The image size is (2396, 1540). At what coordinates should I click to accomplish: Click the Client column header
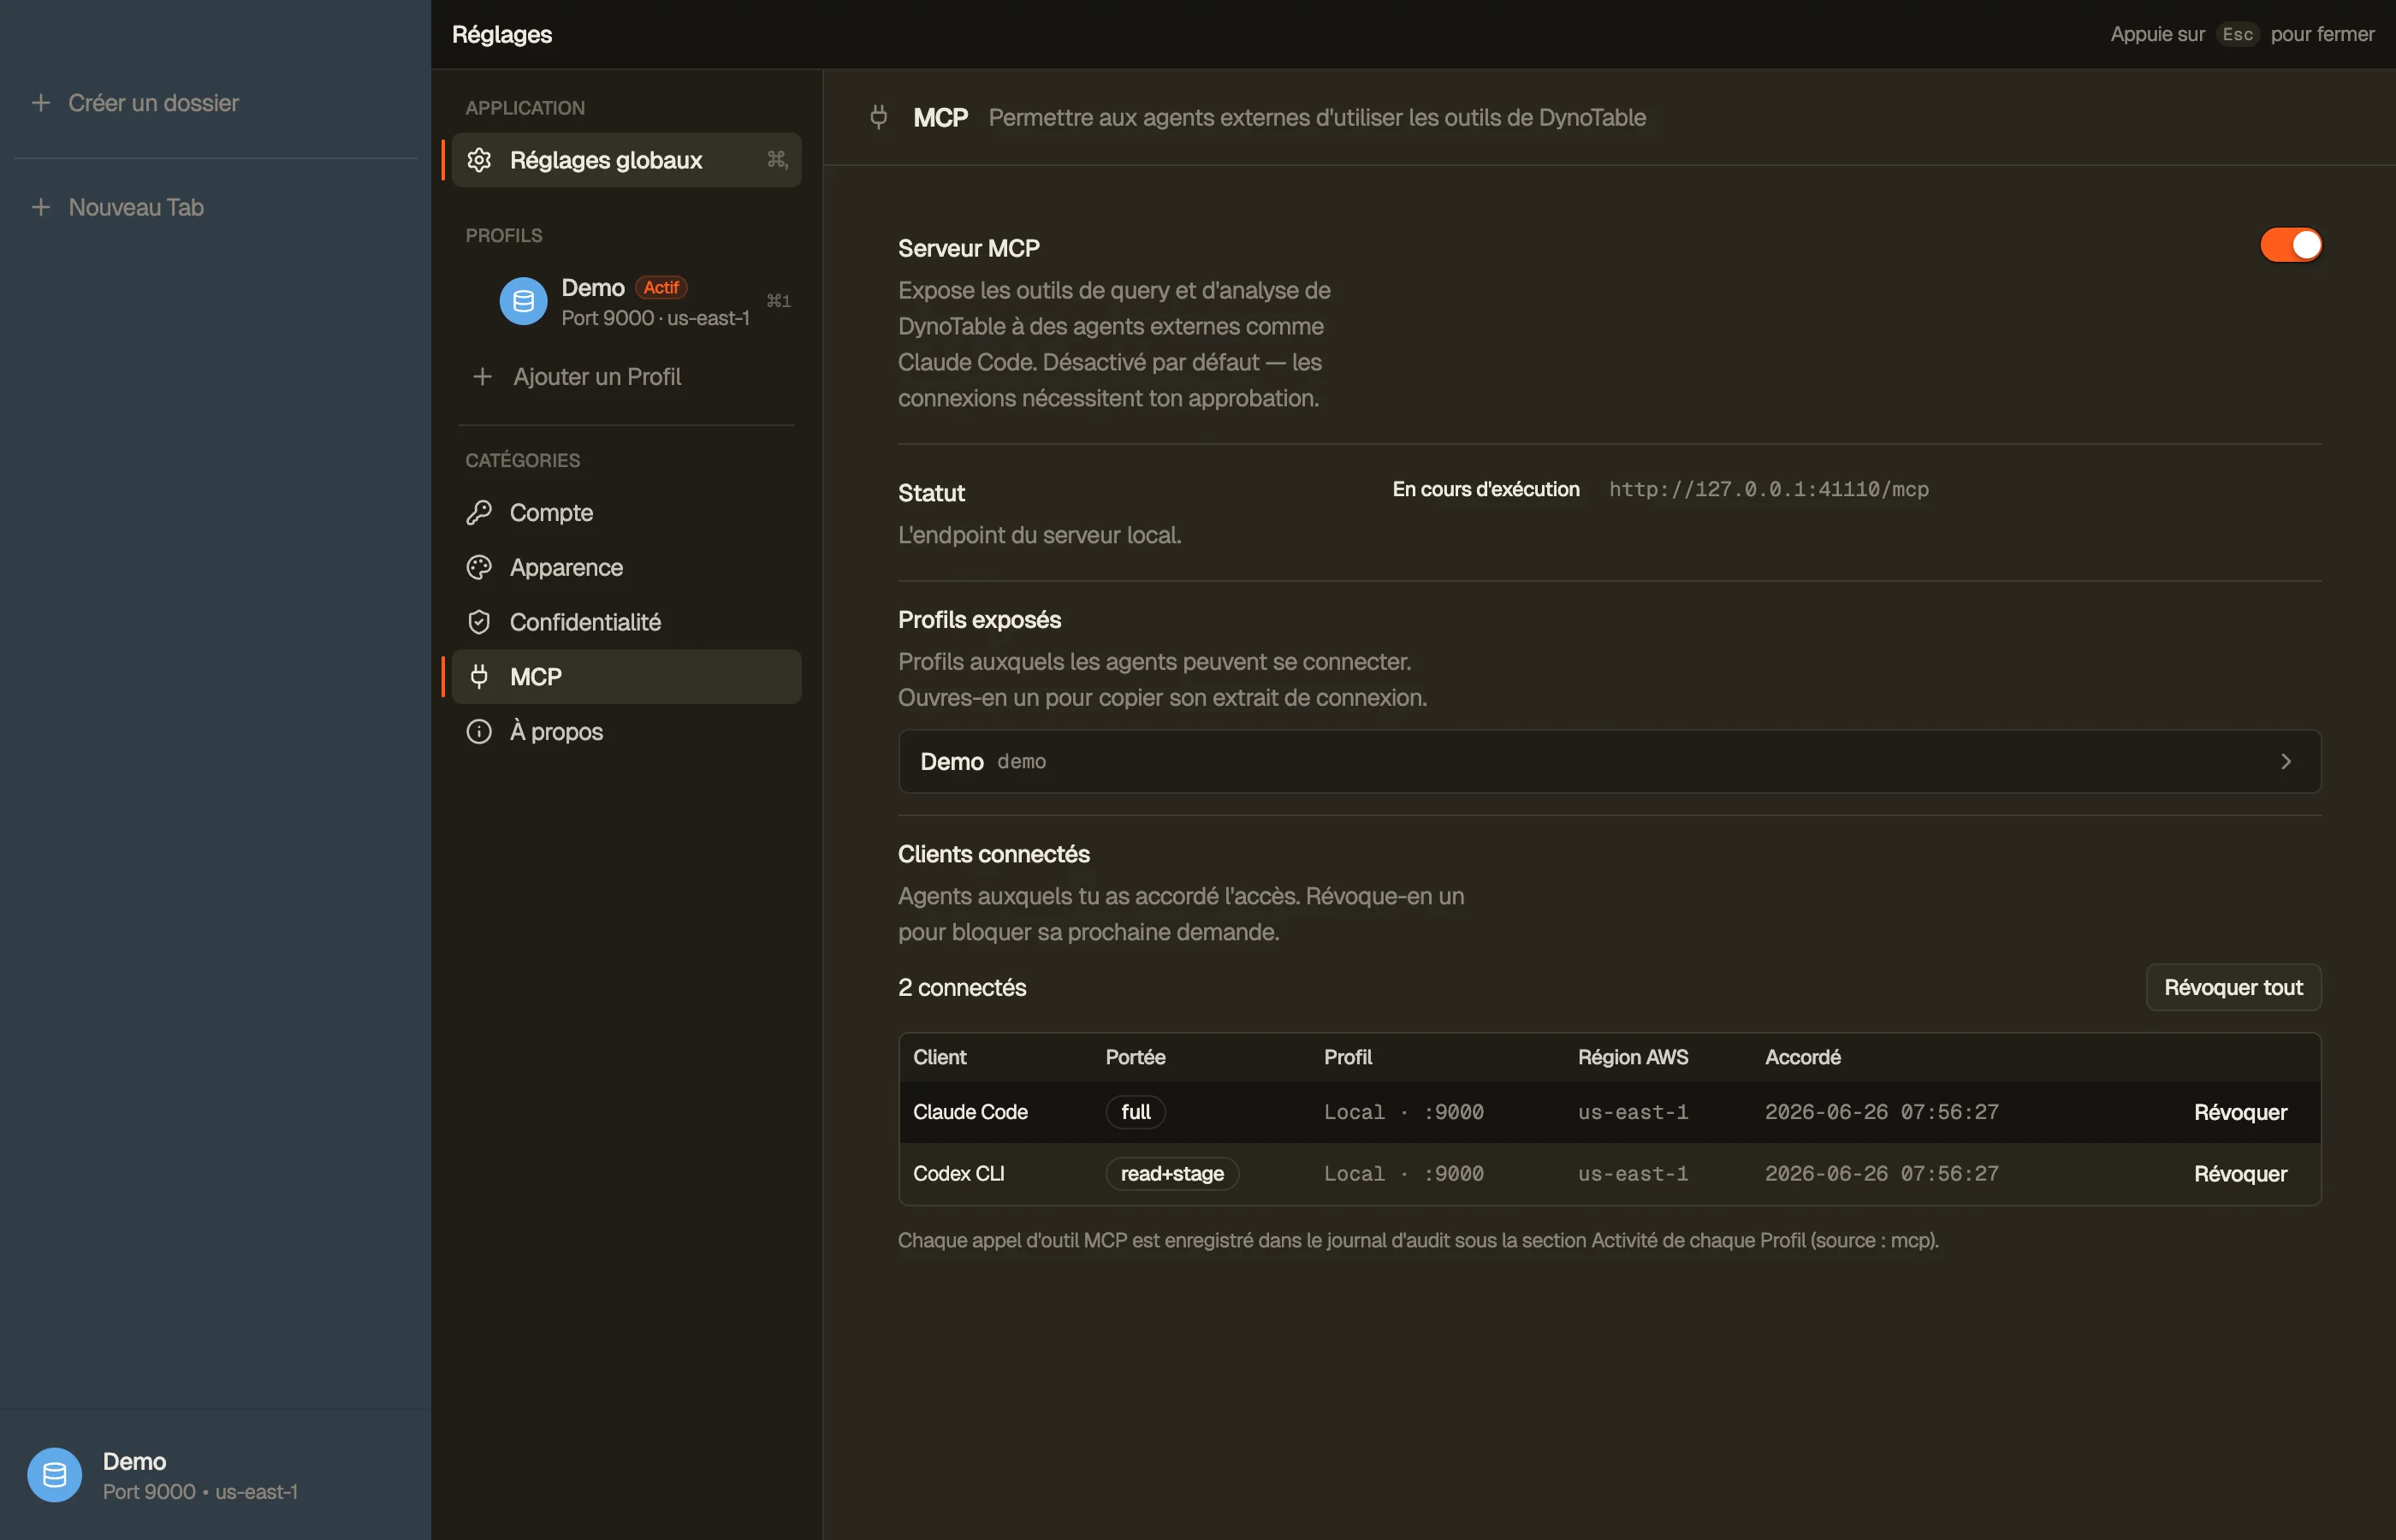(939, 1057)
